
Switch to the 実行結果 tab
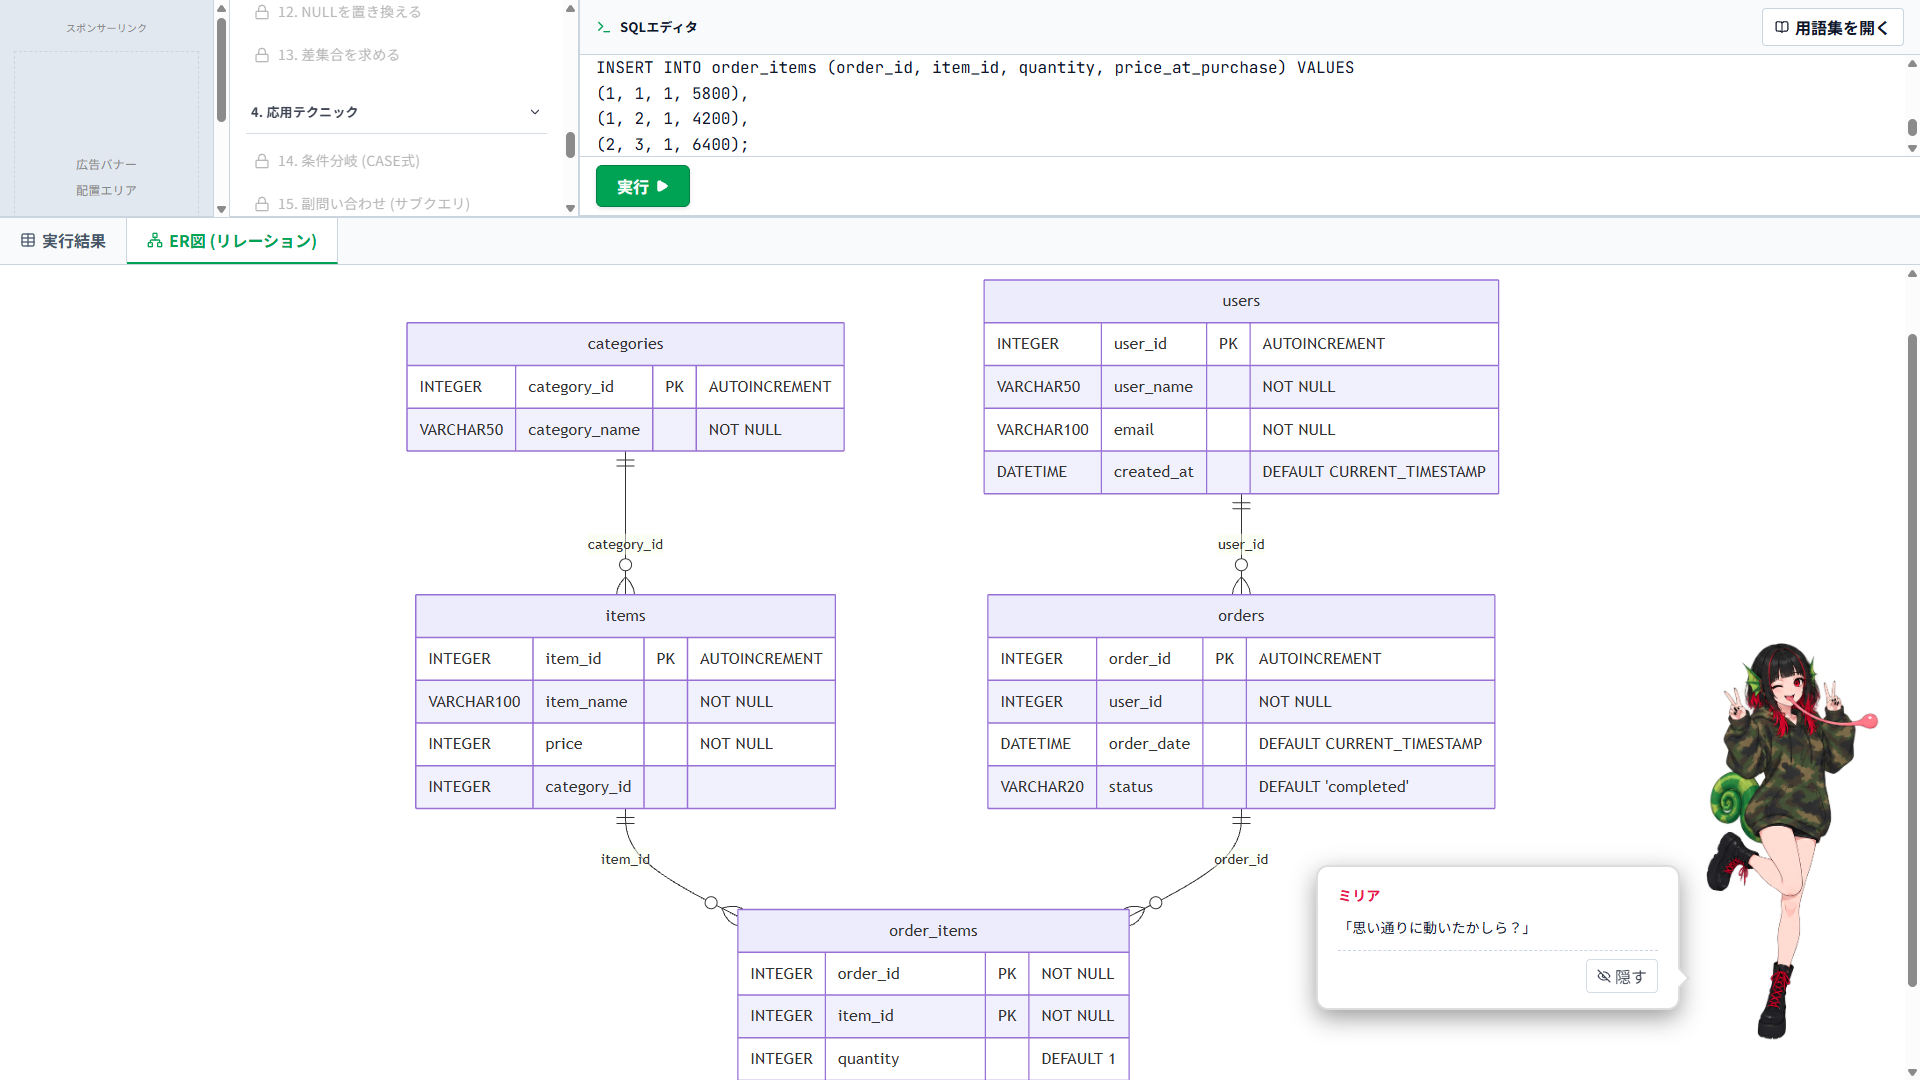point(63,241)
